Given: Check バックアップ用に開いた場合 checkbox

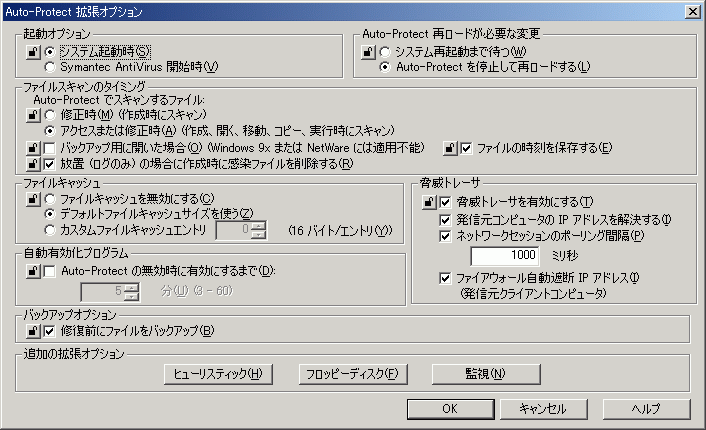Looking at the screenshot, I should (x=50, y=148).
